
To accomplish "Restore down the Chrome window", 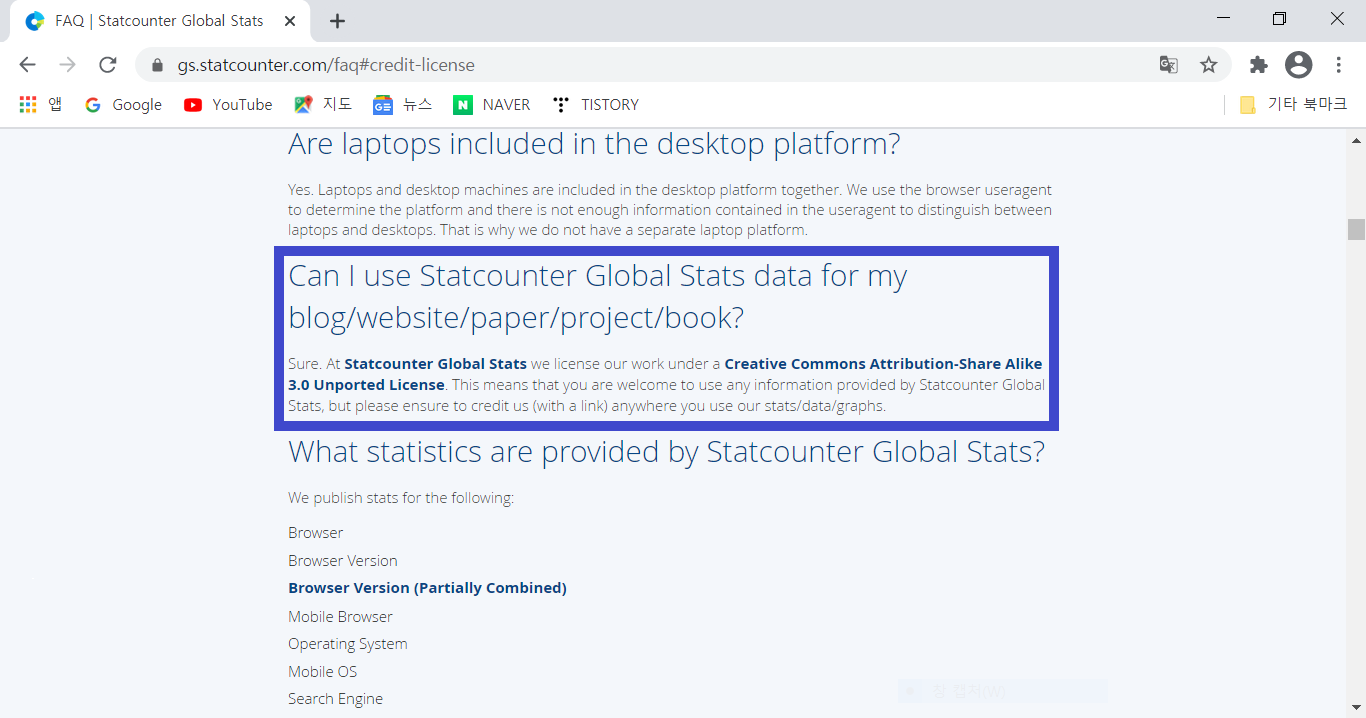I will (1279, 18).
